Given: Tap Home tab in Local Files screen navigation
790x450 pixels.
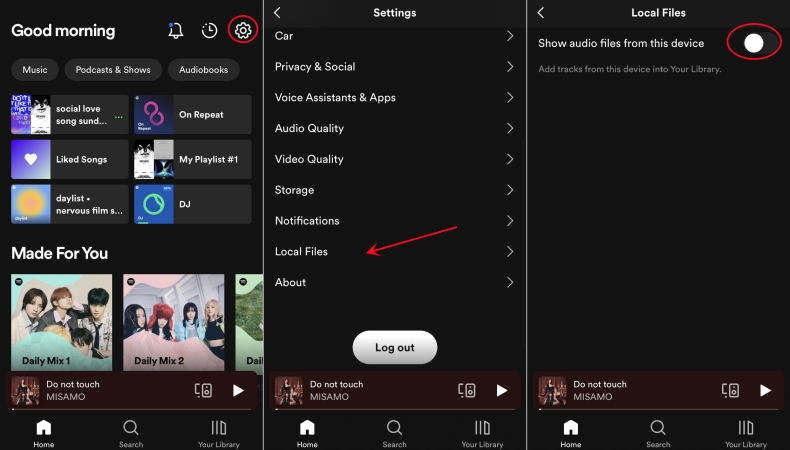Looking at the screenshot, I should point(571,434).
